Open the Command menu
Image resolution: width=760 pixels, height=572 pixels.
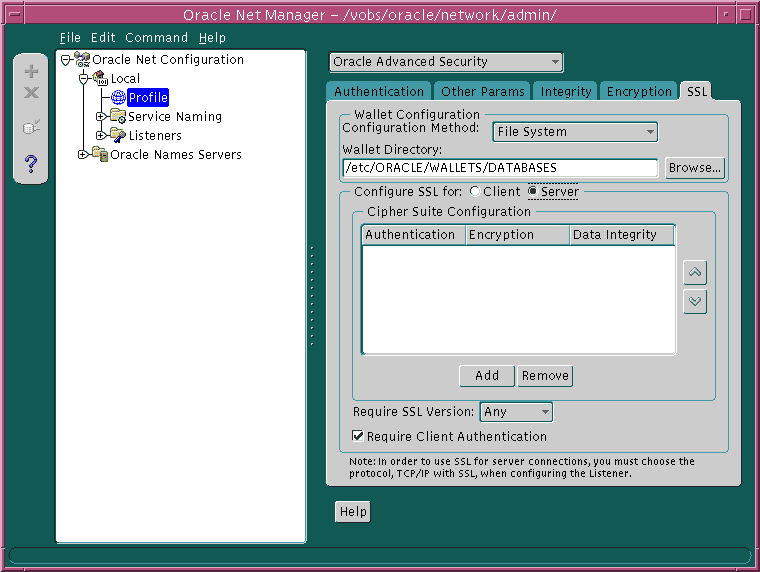click(156, 37)
